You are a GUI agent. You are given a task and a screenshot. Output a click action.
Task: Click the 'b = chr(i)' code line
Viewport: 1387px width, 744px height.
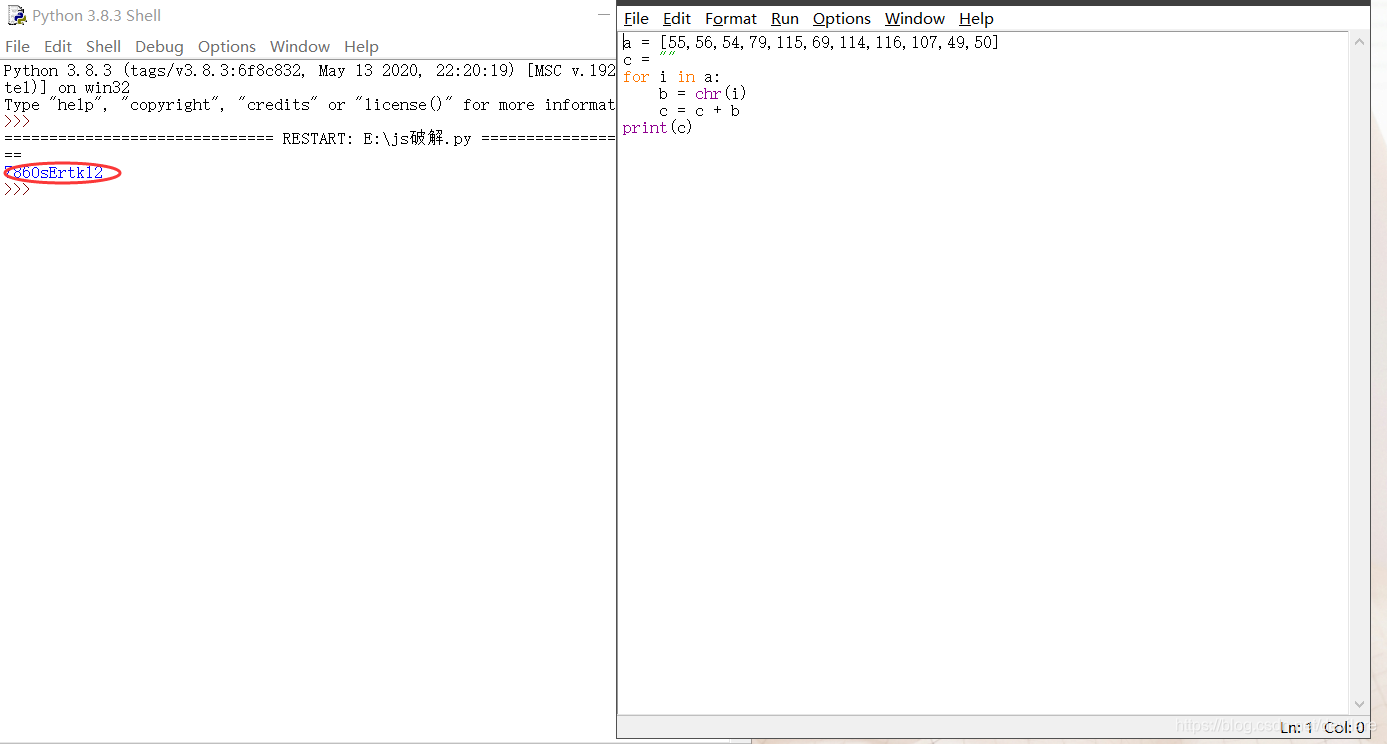click(703, 94)
